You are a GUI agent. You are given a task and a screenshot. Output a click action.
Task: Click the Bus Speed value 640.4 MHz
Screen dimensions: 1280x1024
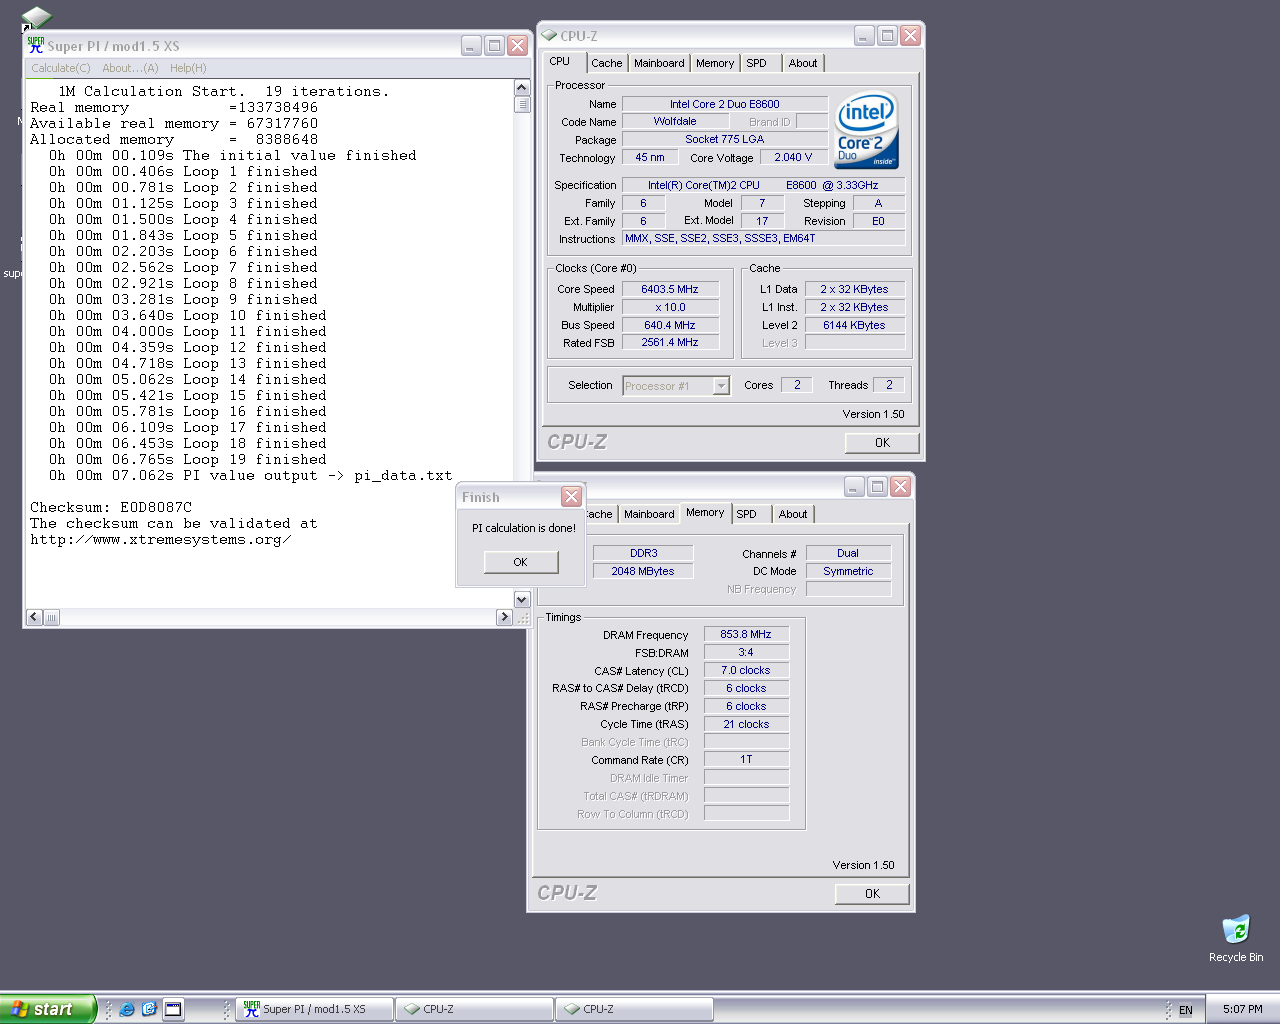pos(670,325)
